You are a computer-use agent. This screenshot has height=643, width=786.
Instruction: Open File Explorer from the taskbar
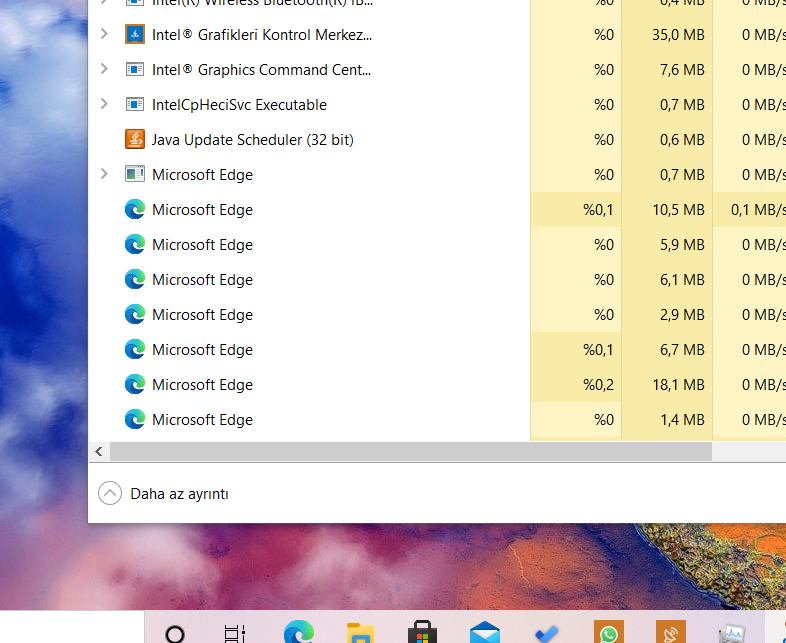360,633
